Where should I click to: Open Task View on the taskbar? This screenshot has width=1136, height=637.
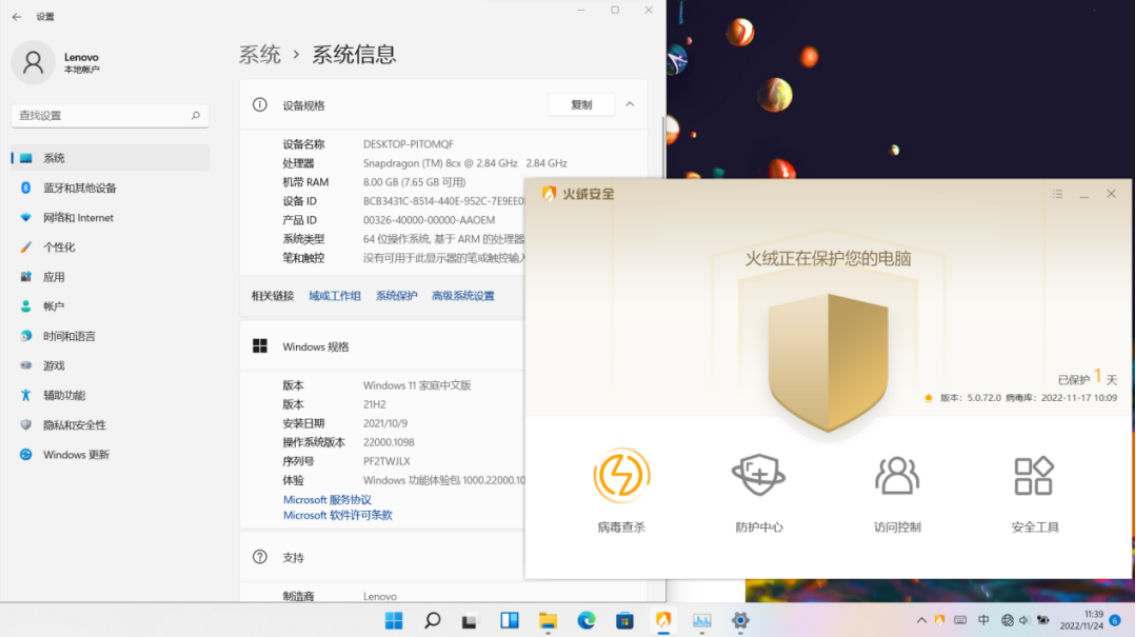tap(470, 620)
